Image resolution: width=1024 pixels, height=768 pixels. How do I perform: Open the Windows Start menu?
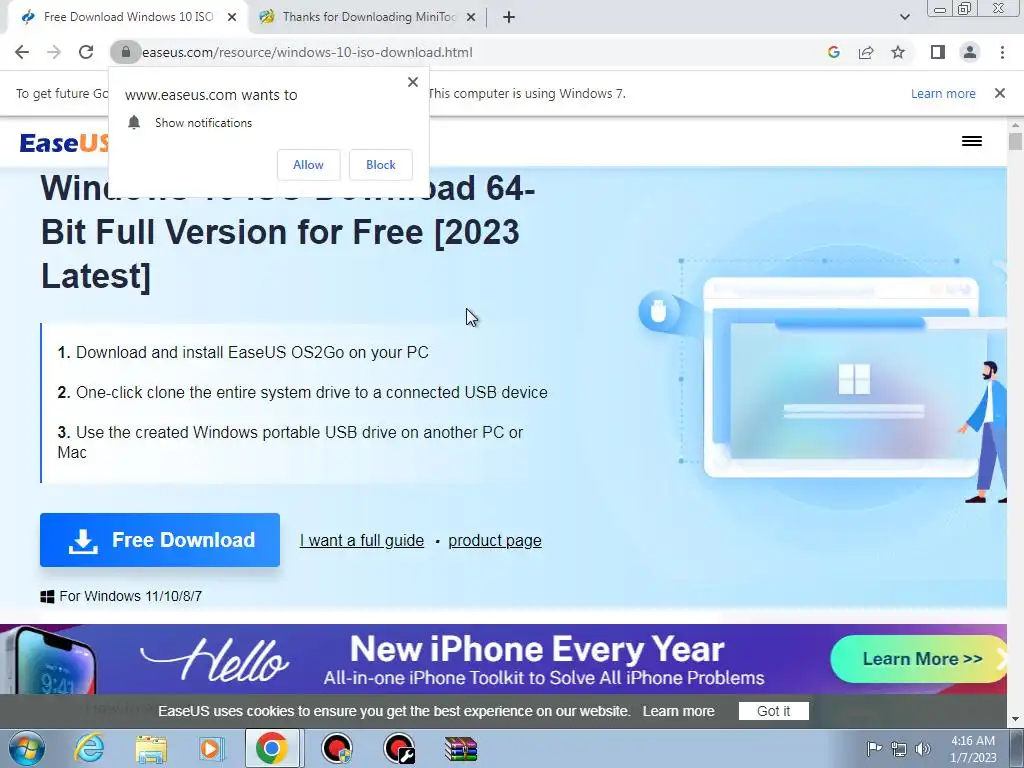tap(27, 748)
